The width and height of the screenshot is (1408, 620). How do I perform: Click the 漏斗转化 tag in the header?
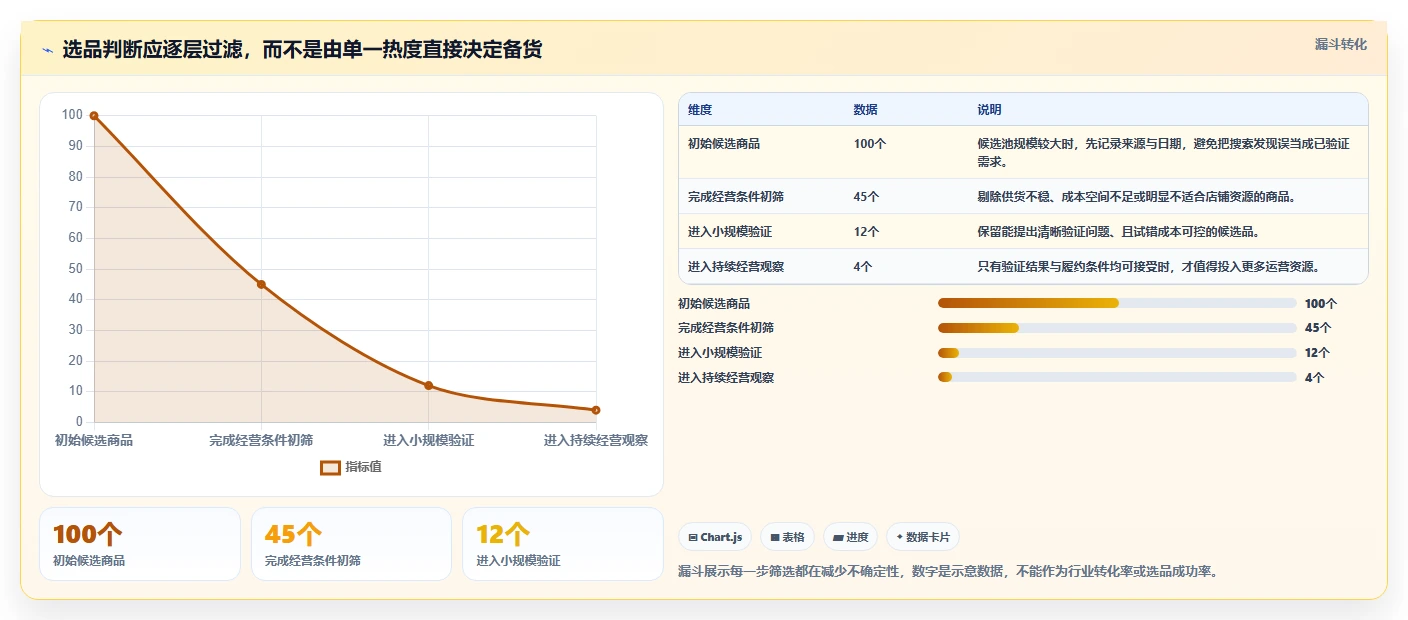click(1340, 44)
